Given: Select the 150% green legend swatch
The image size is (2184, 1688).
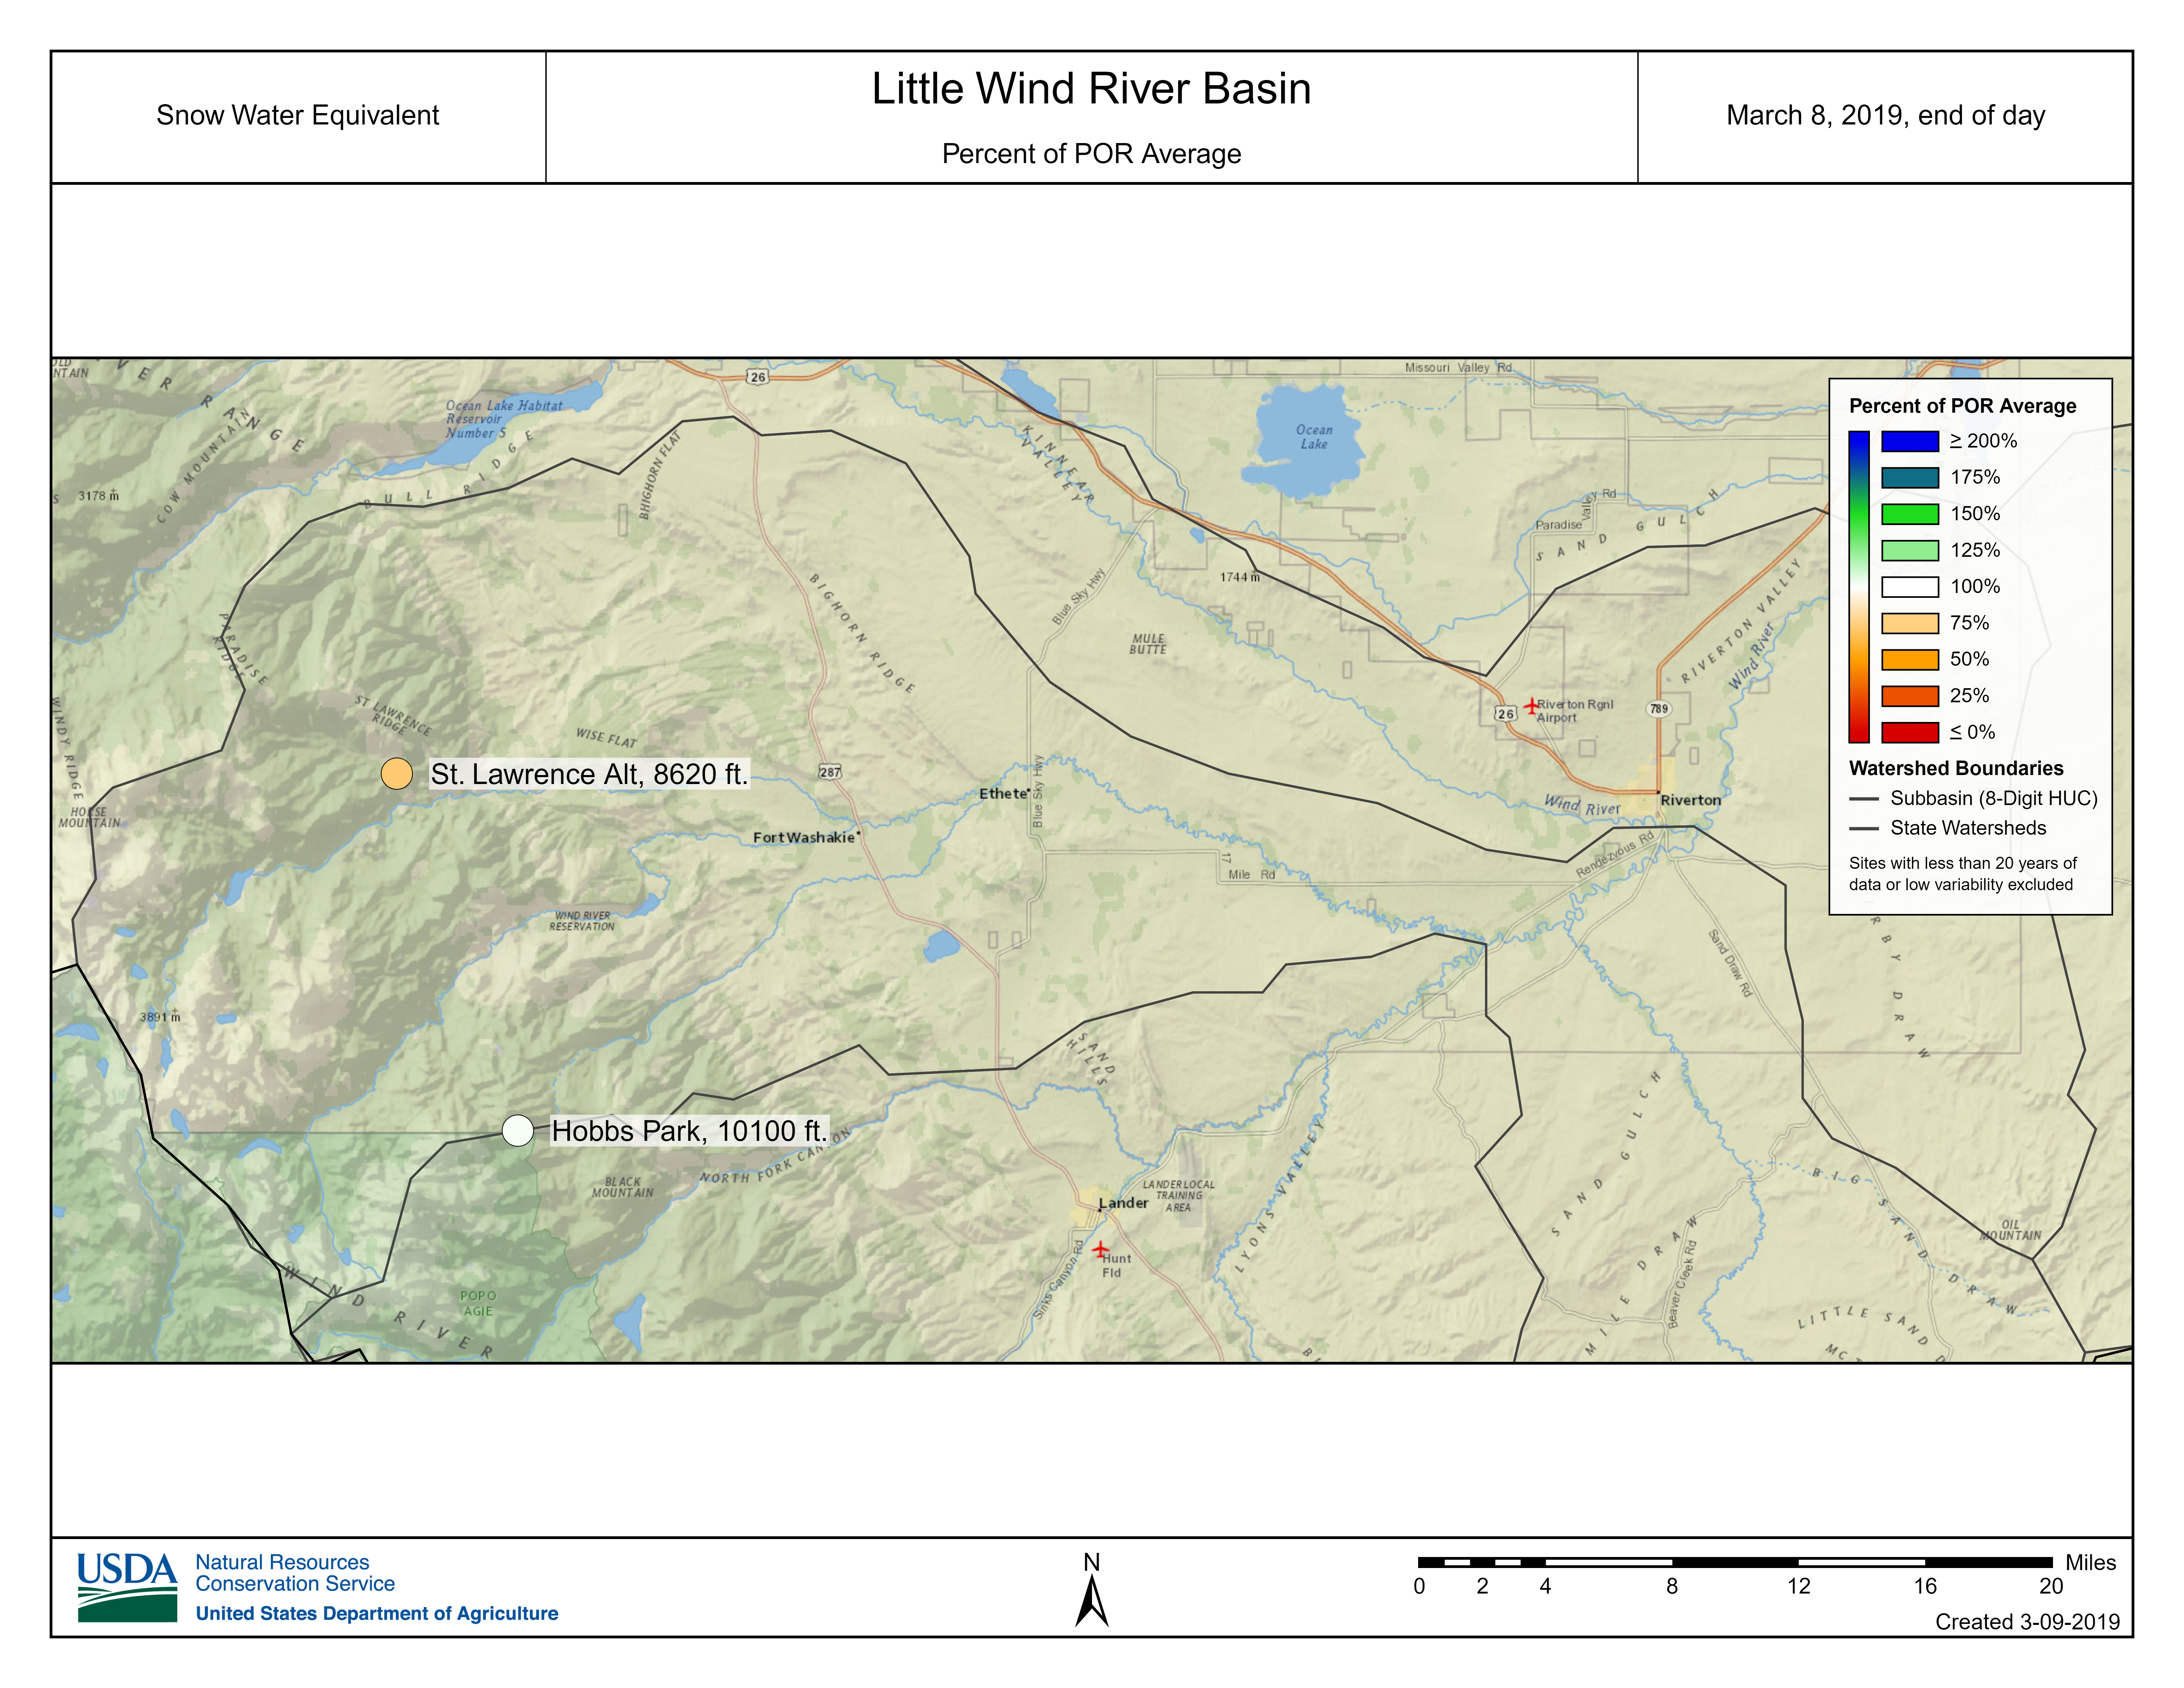Looking at the screenshot, I should pos(1910,514).
